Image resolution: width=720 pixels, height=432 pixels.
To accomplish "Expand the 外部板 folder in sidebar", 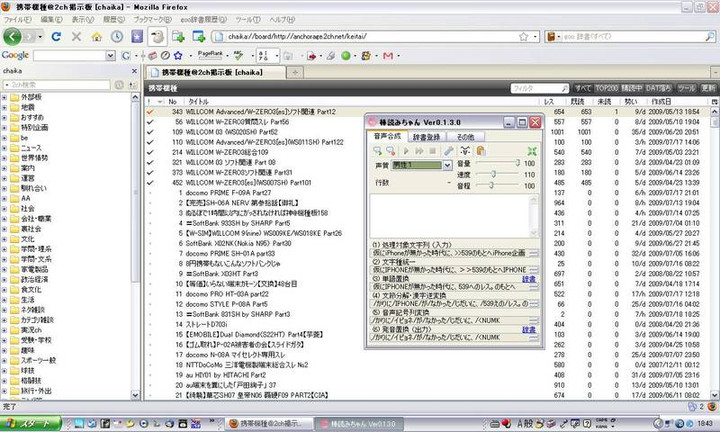I will point(8,97).
